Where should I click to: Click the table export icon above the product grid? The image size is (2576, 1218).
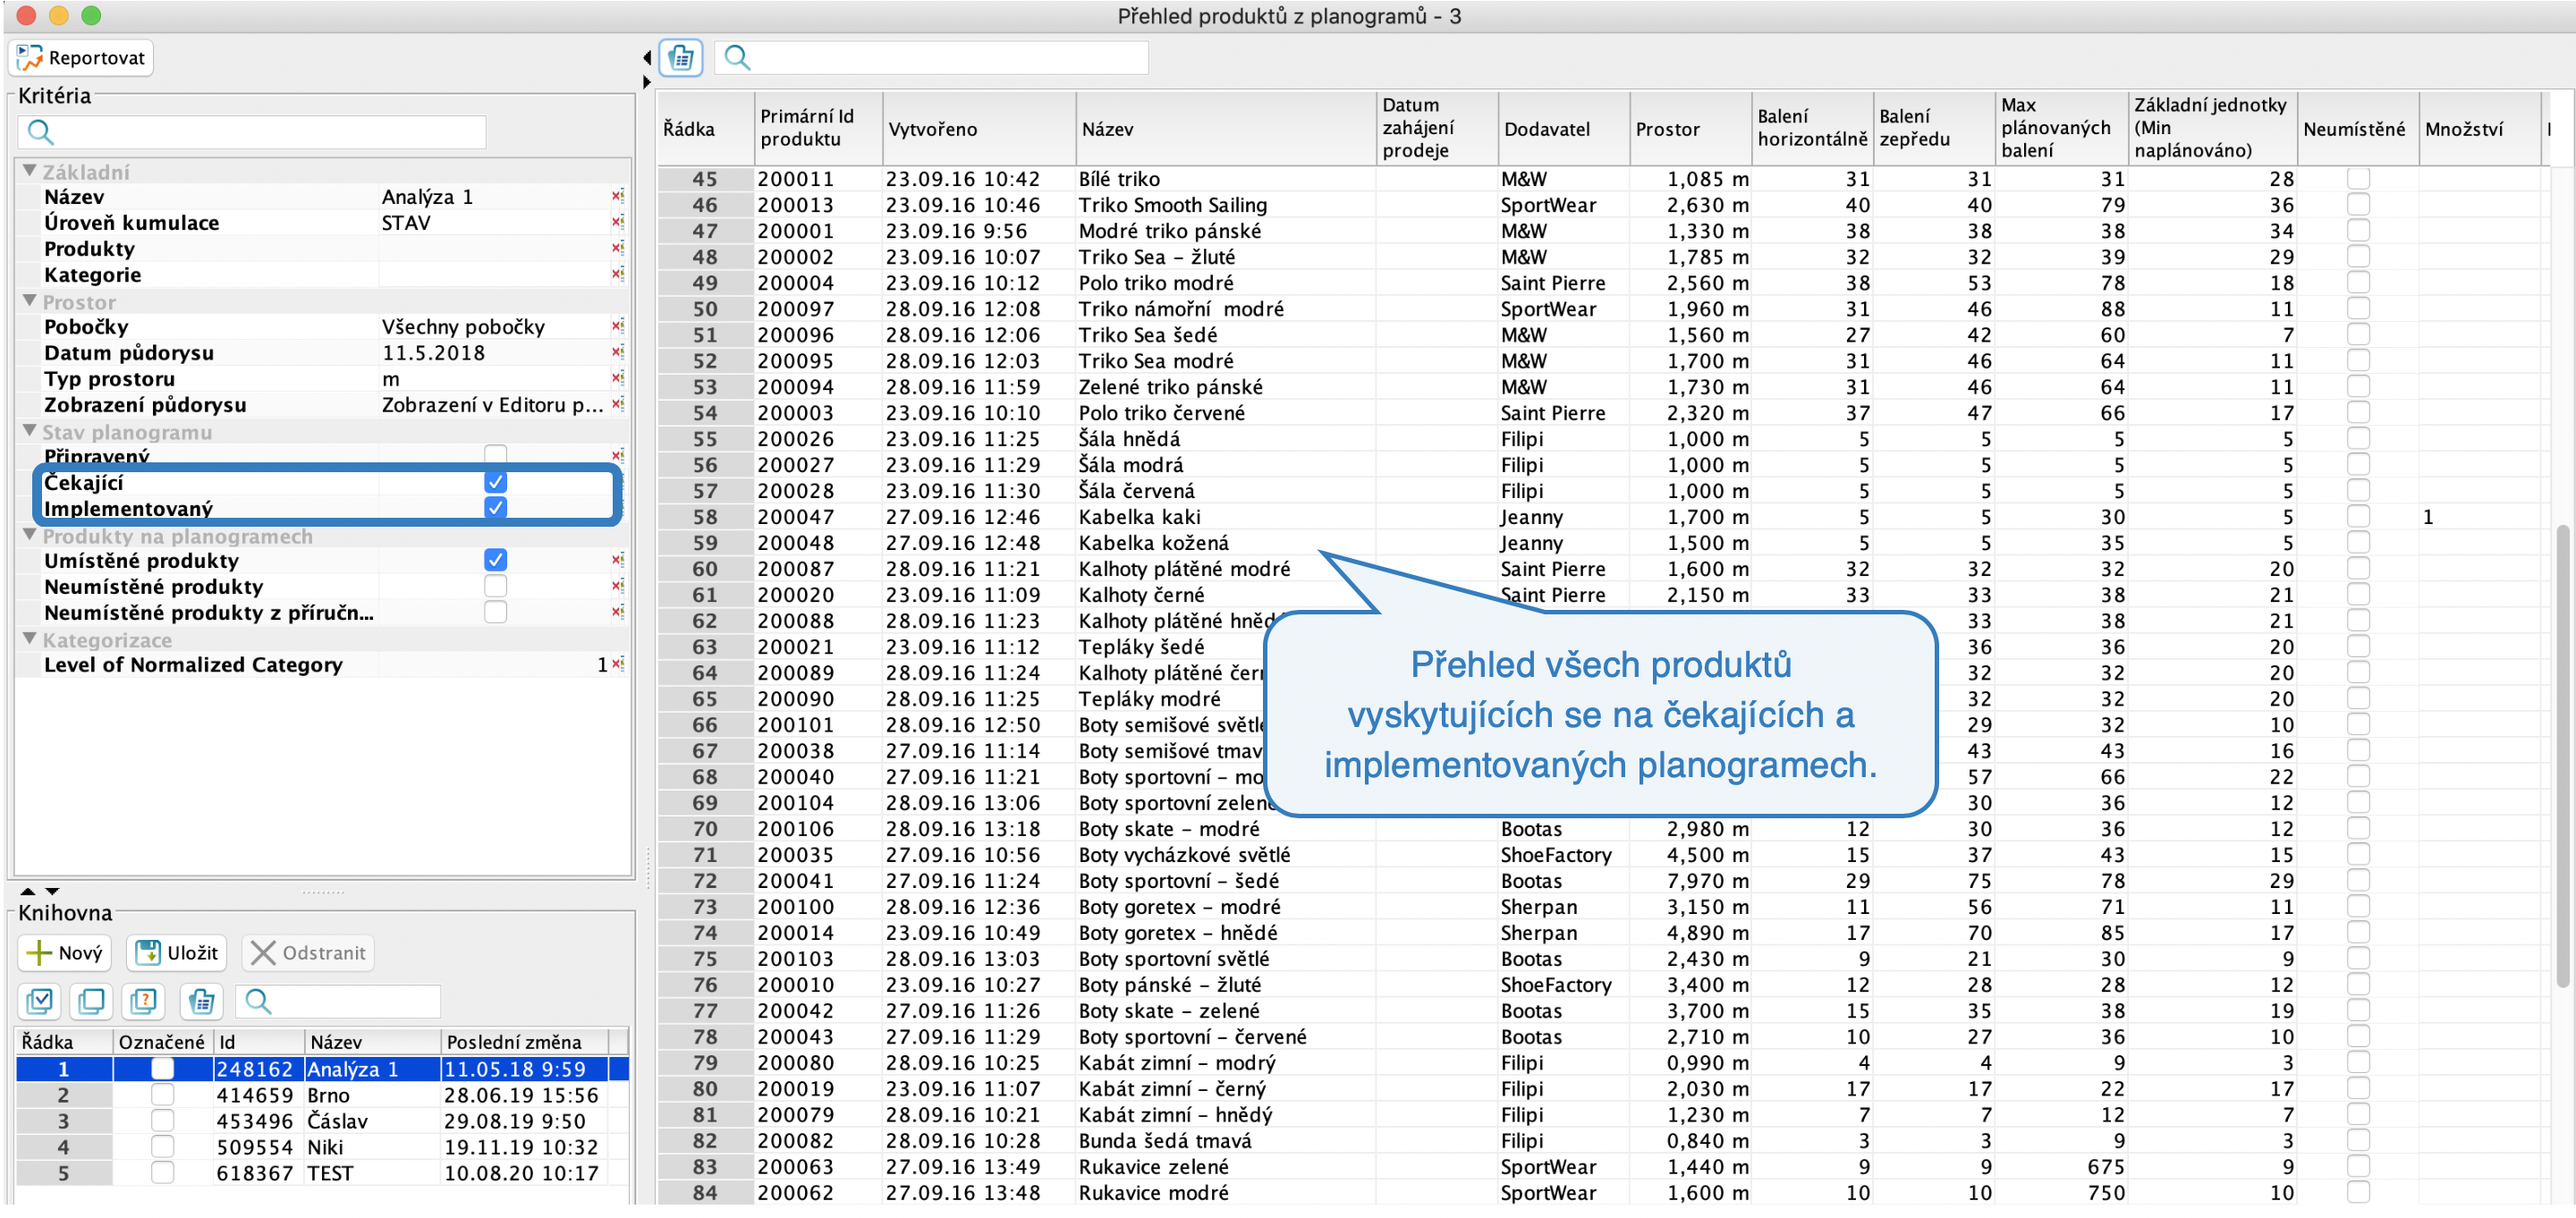coord(681,58)
